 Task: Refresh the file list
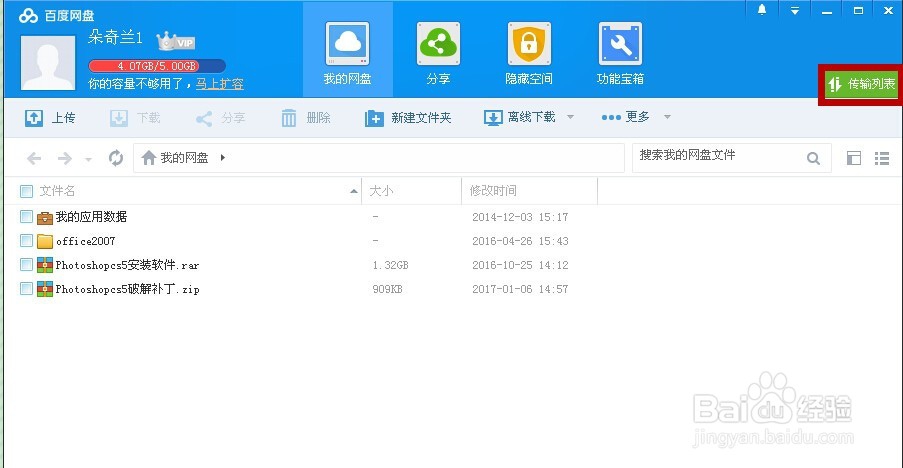point(116,158)
